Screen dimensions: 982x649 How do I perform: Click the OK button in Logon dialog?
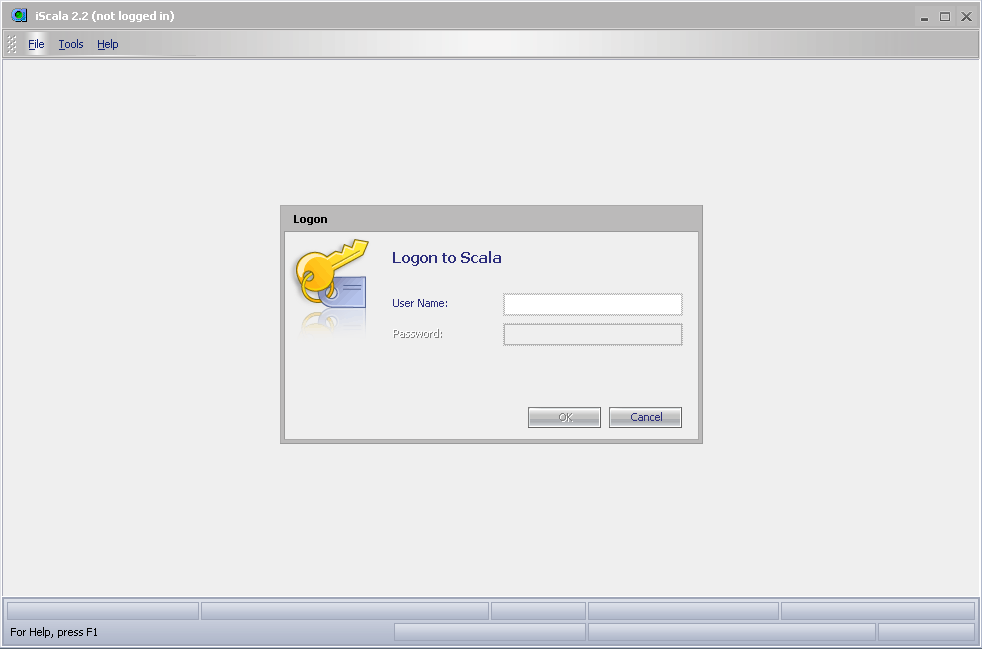(564, 417)
